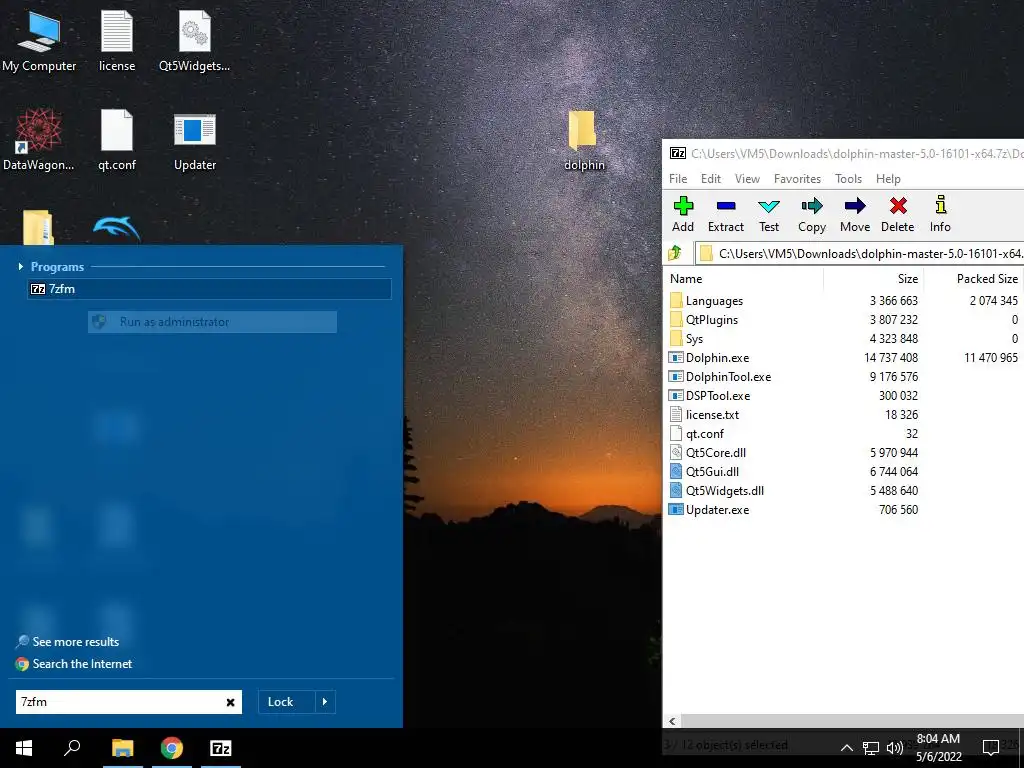Click the taskbar clock and date
Screen dimensions: 1024x768
[938, 748]
